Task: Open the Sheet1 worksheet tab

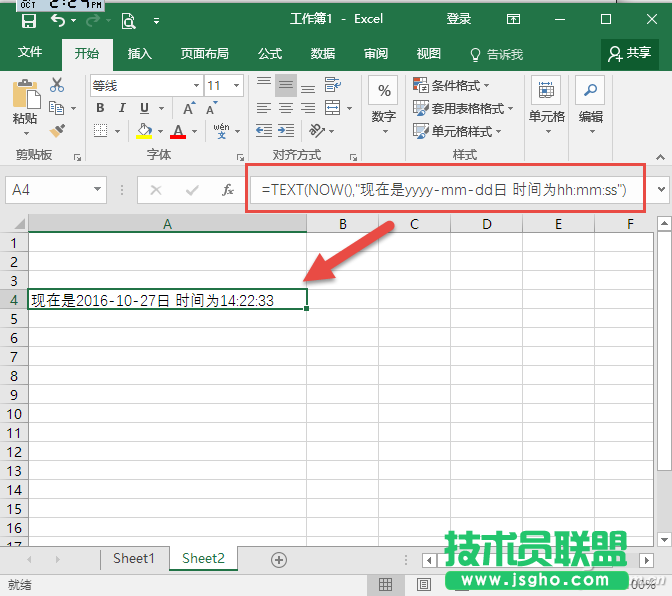Action: (x=133, y=558)
